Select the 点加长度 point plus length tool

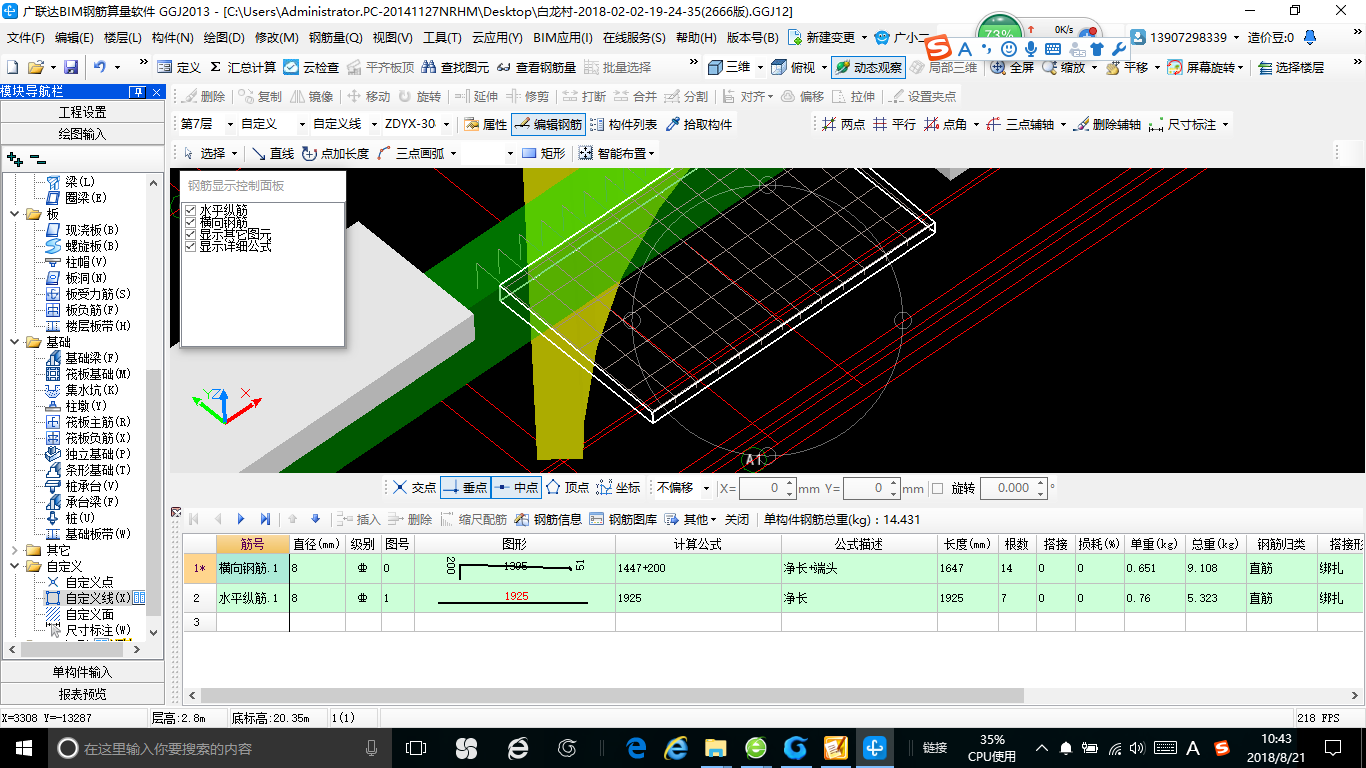336,153
